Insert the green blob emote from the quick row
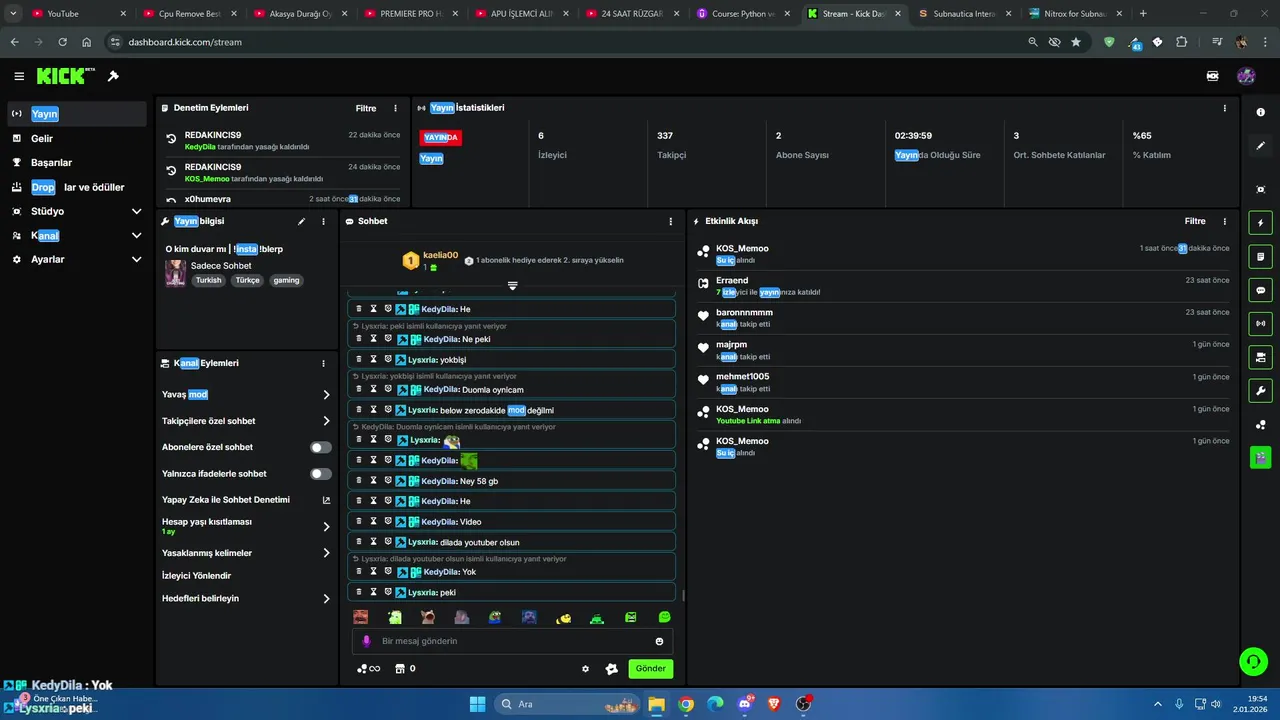 664,618
